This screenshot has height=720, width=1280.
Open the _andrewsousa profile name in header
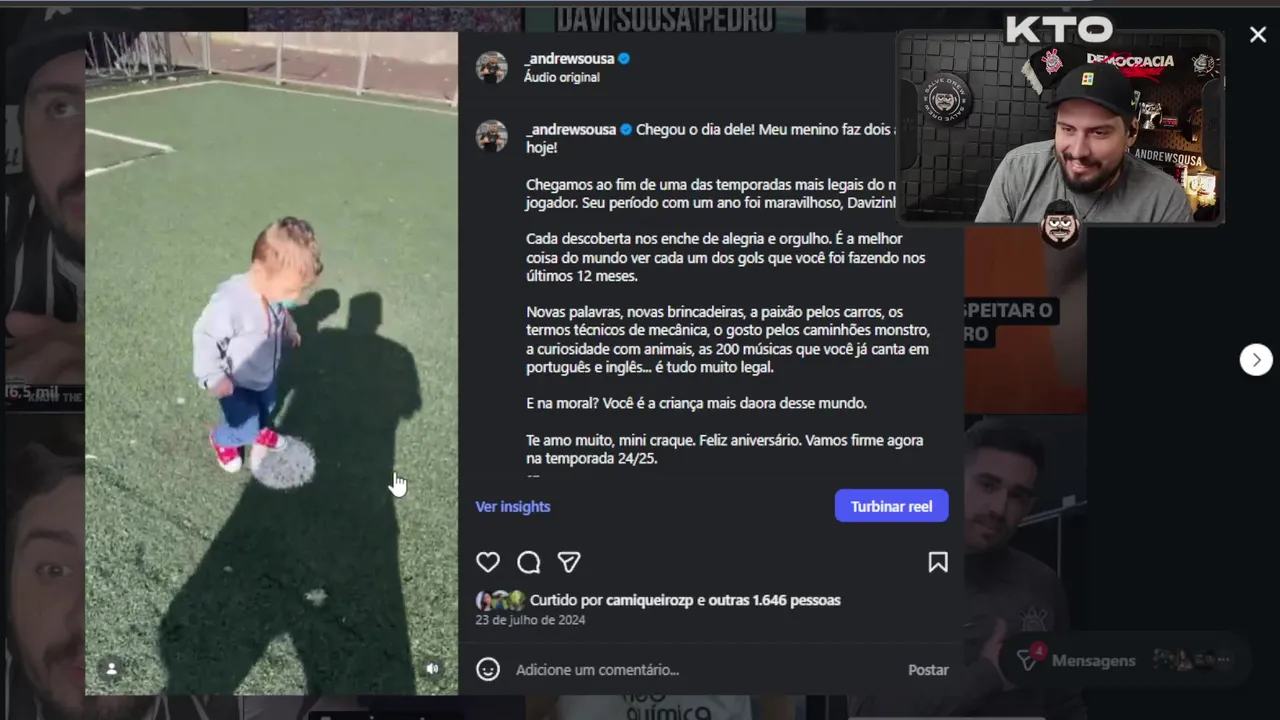(569, 59)
